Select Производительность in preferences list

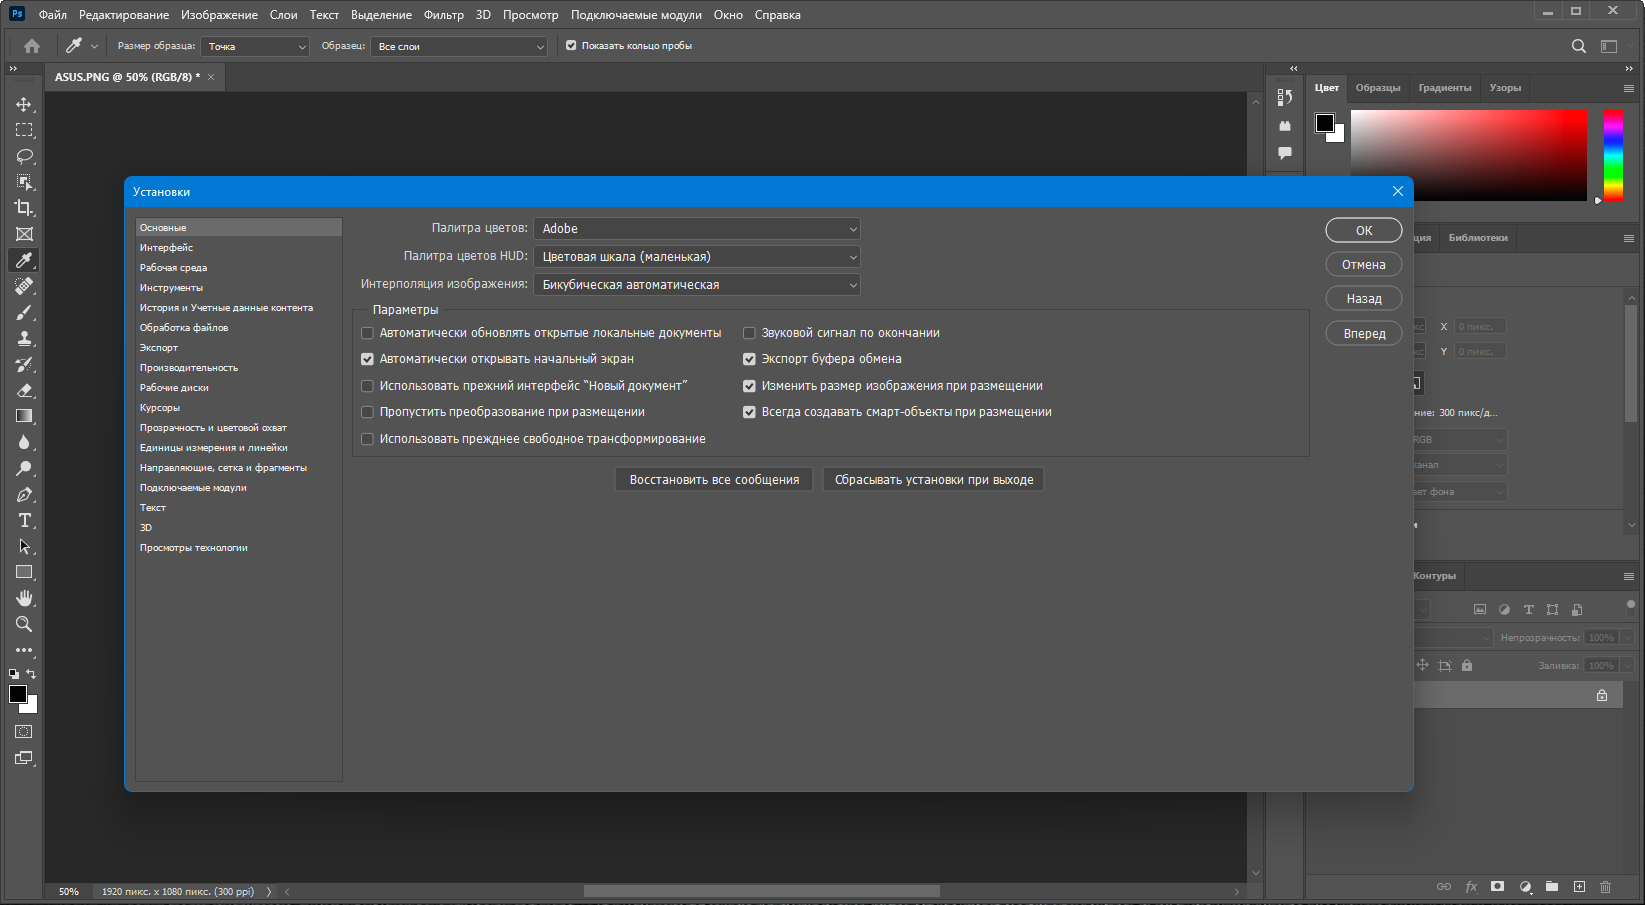[x=189, y=368]
